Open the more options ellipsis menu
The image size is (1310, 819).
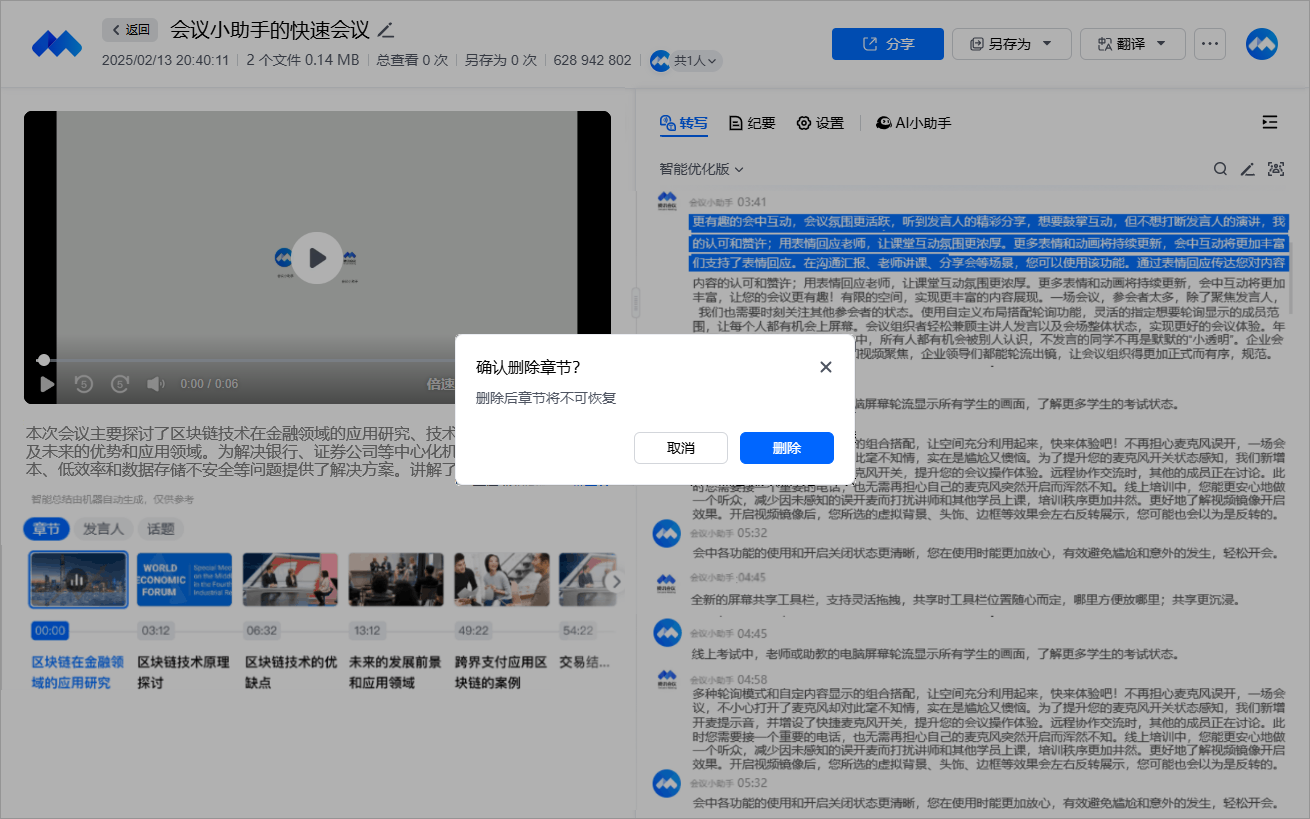click(x=1210, y=44)
